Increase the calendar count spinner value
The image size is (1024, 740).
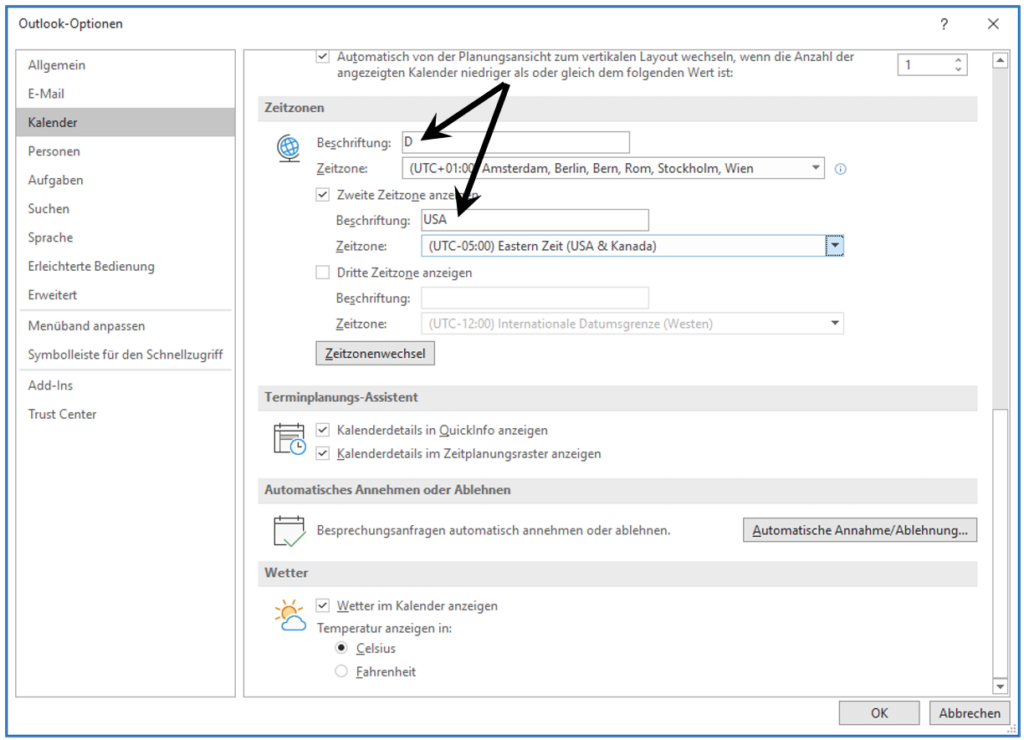958,60
